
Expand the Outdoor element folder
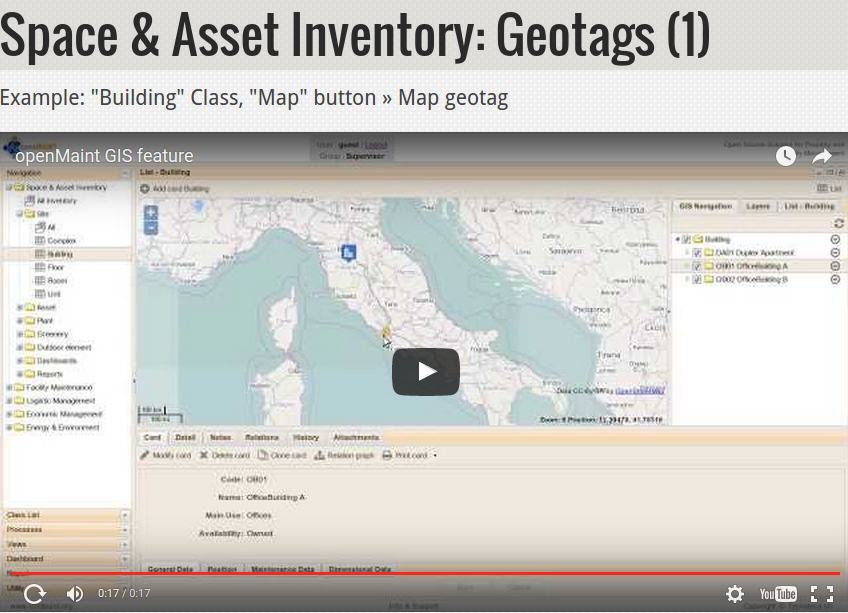pyautogui.click(x=20, y=347)
